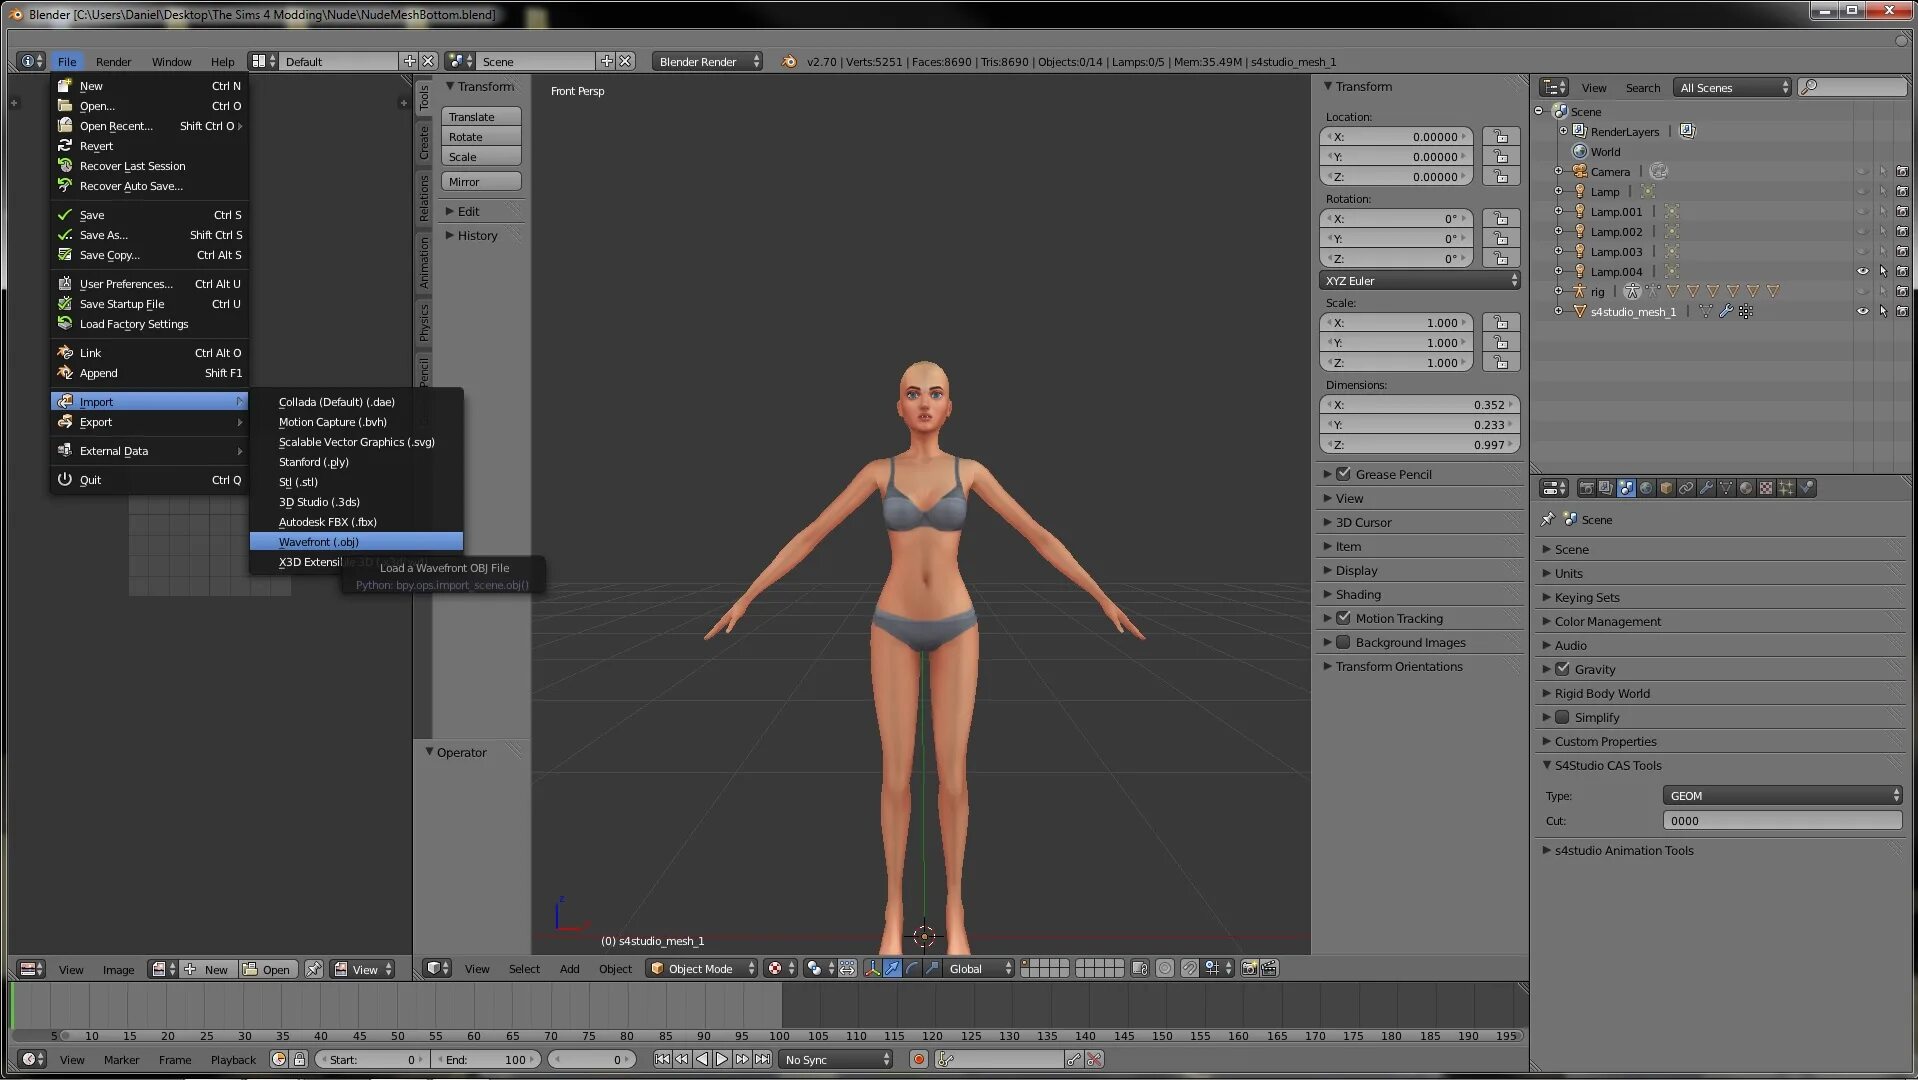Jump to the first frame
Viewport: 1918px width, 1080px height.
(662, 1059)
